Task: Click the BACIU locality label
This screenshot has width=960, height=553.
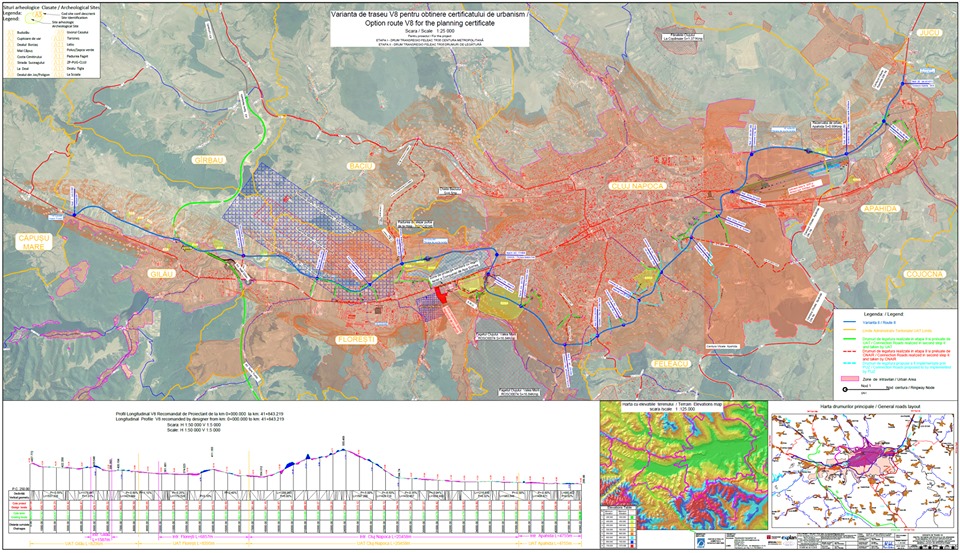Action: point(361,166)
